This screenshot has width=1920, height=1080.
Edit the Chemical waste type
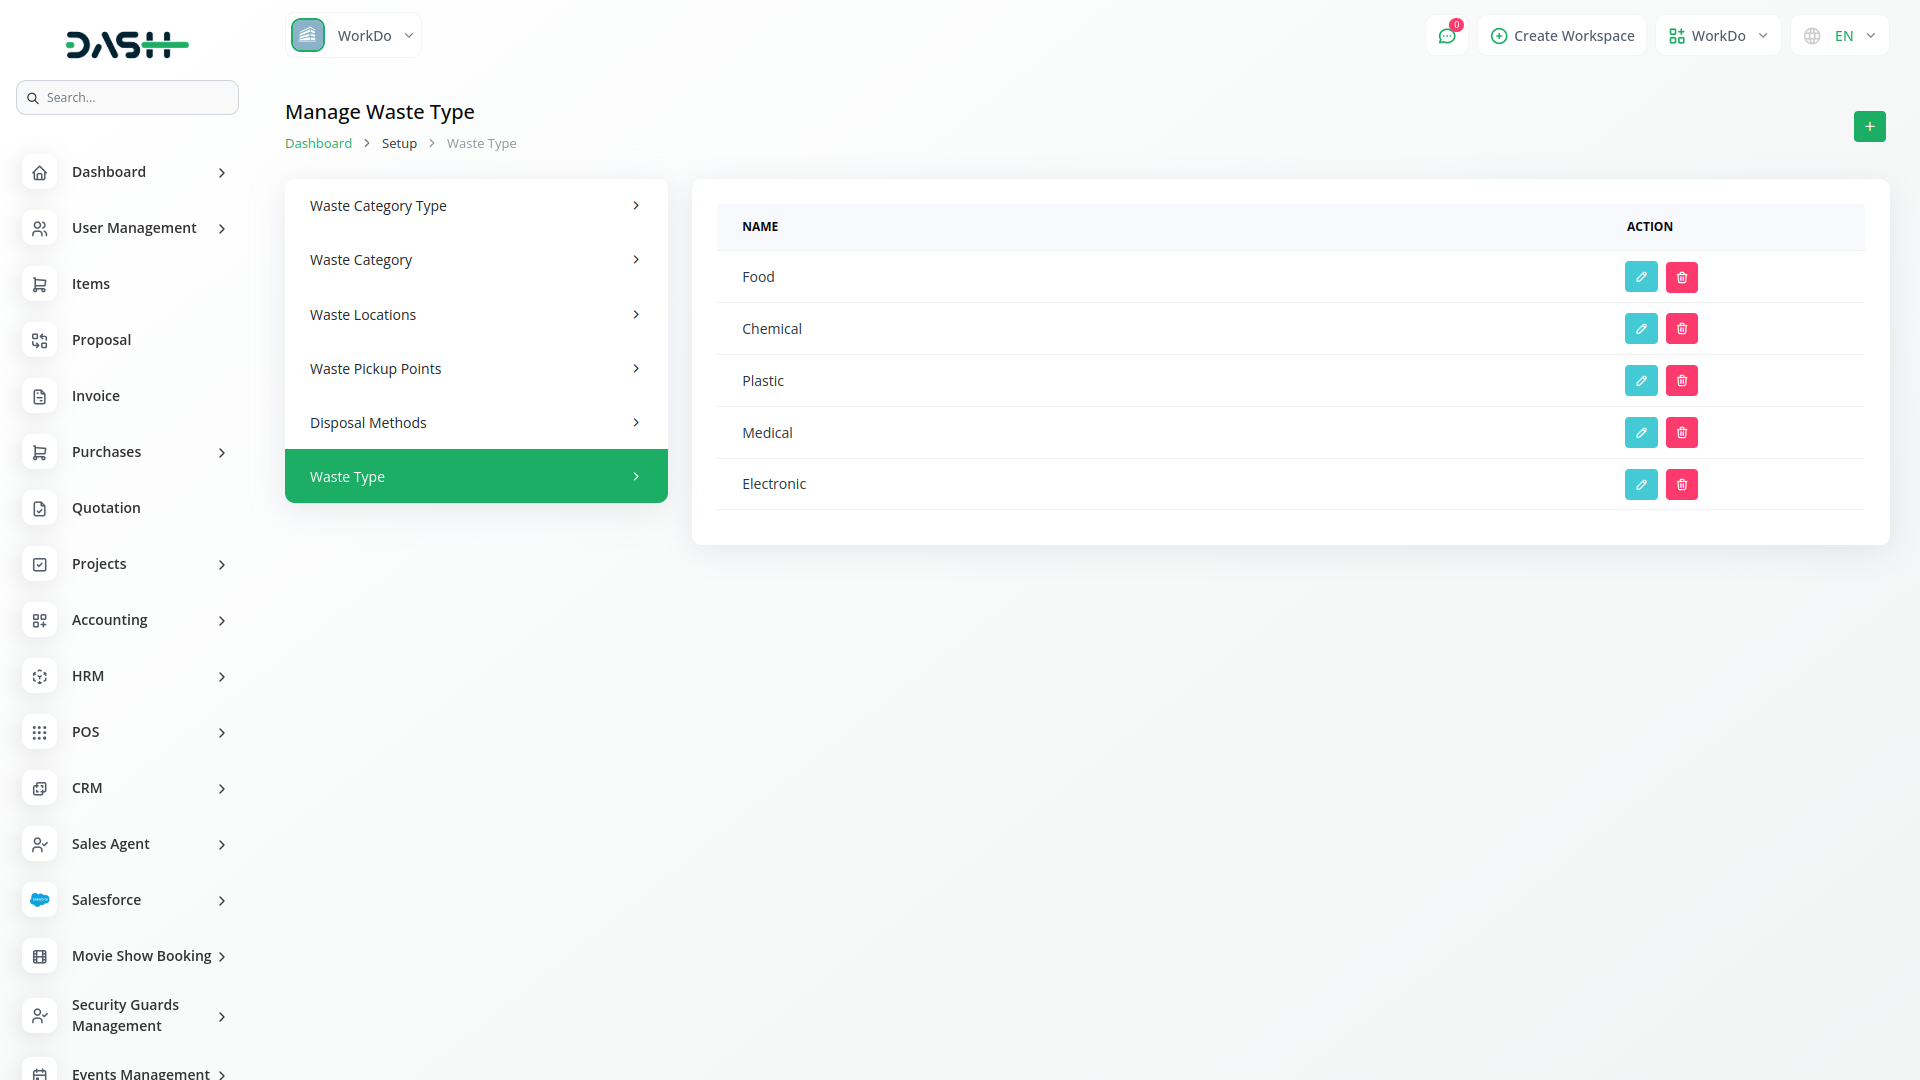click(x=1641, y=329)
